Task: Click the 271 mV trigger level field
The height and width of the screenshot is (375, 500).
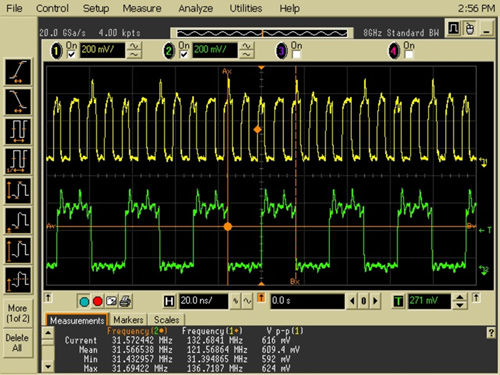Action: (x=429, y=301)
